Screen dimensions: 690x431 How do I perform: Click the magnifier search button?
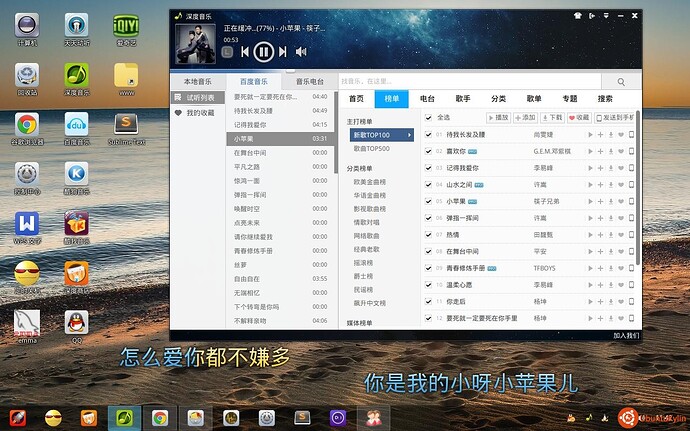coord(621,81)
